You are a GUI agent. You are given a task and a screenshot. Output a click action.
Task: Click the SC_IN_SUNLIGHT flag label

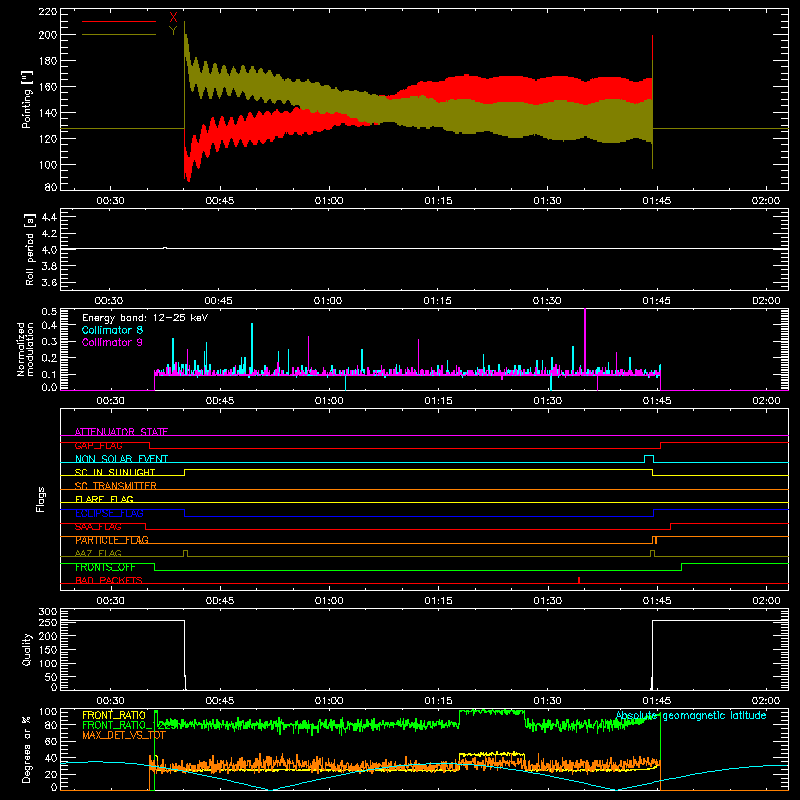115,472
